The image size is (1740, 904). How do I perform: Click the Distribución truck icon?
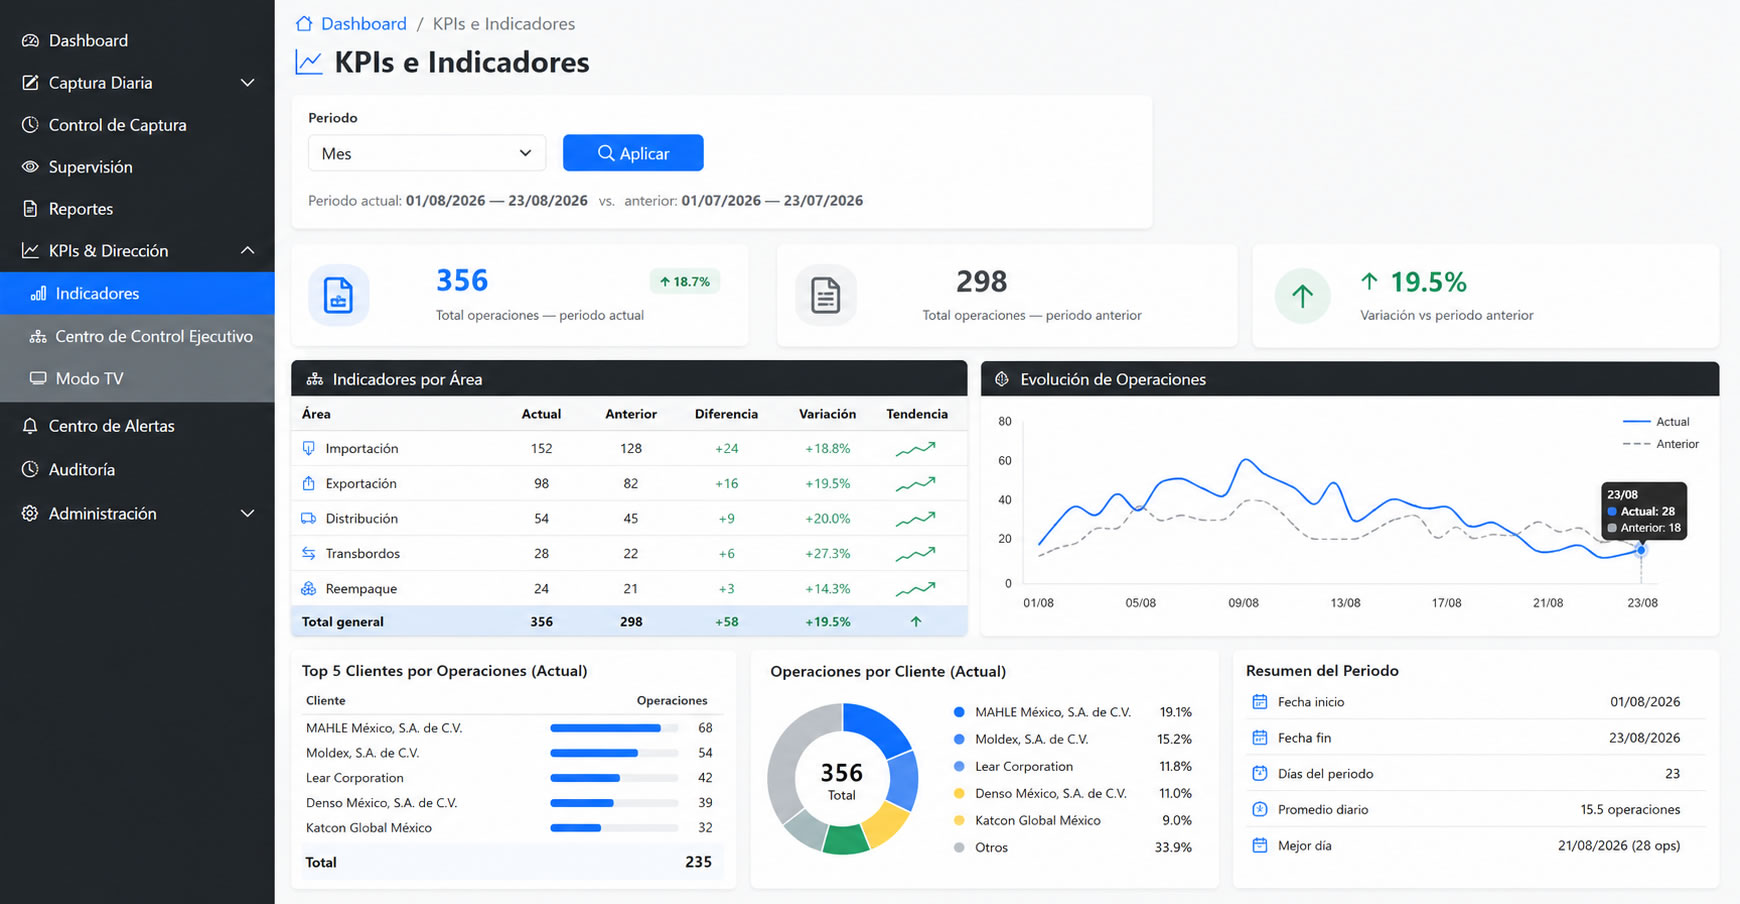[308, 518]
